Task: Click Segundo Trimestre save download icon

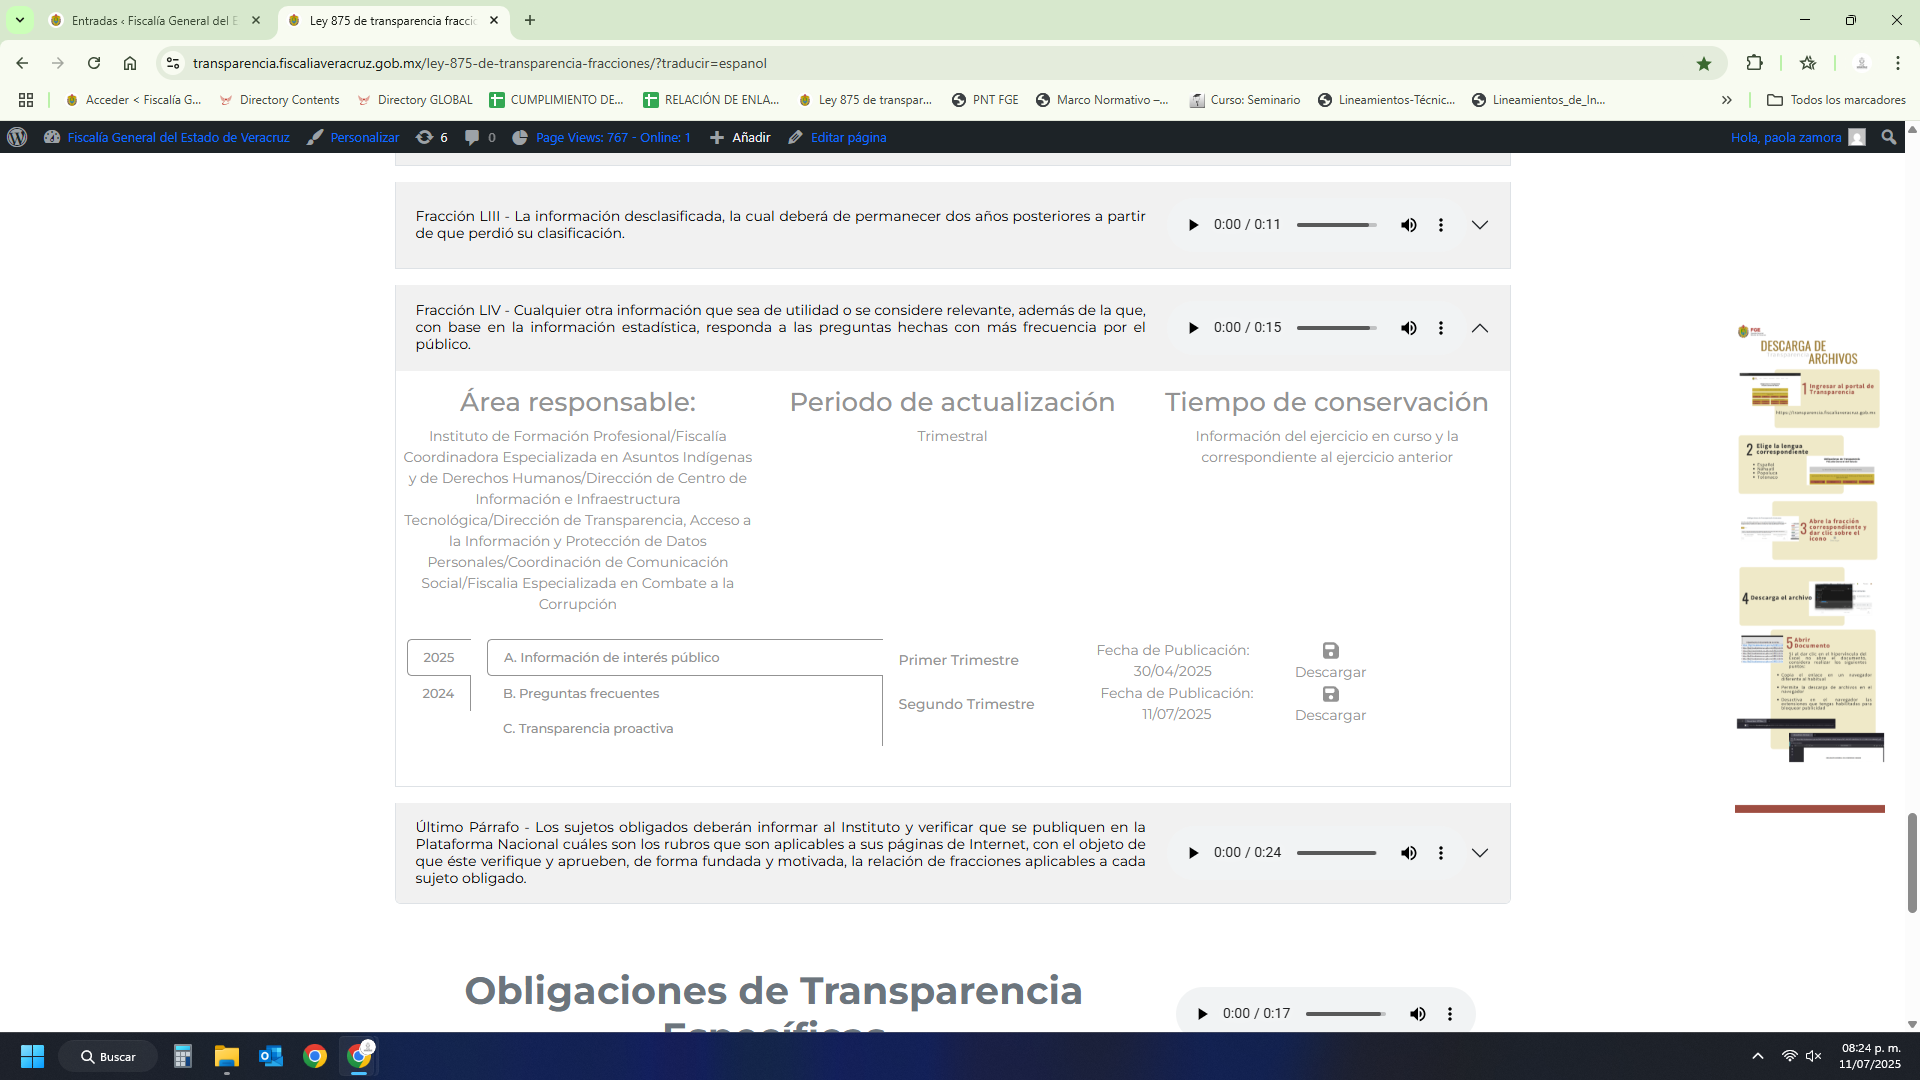Action: [x=1330, y=694]
